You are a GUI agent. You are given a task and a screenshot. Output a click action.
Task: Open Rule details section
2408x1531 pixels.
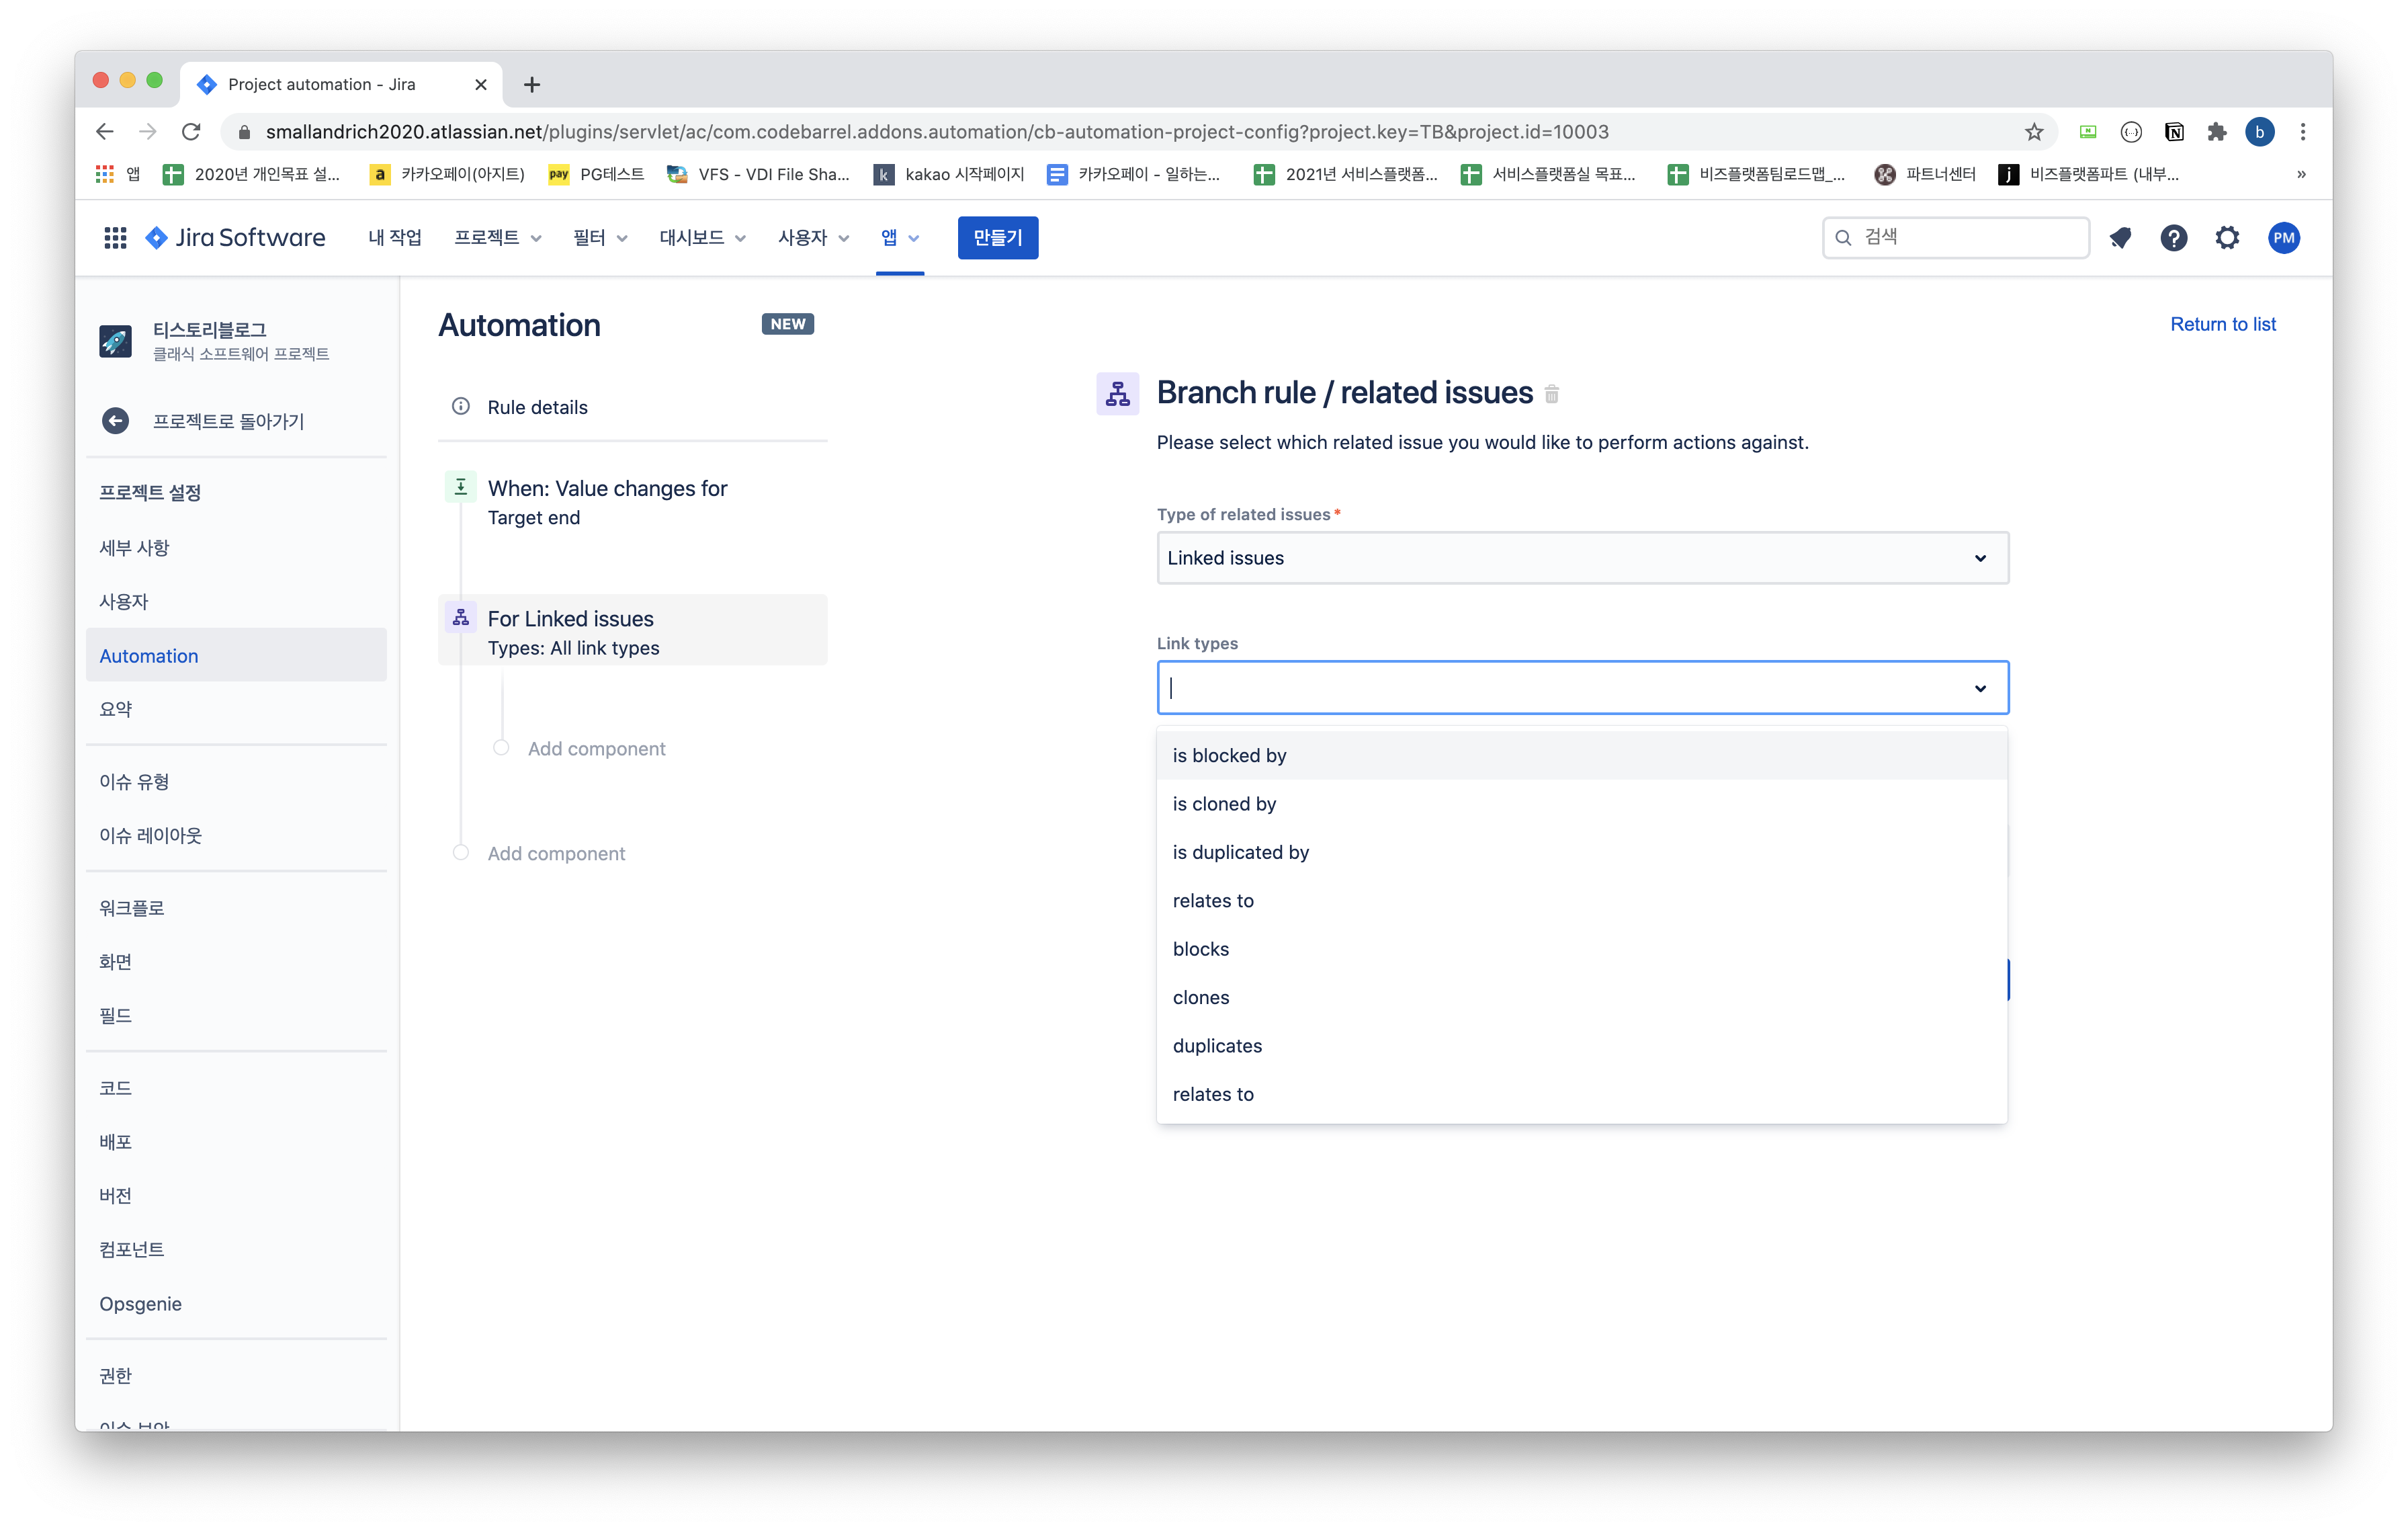coord(537,407)
